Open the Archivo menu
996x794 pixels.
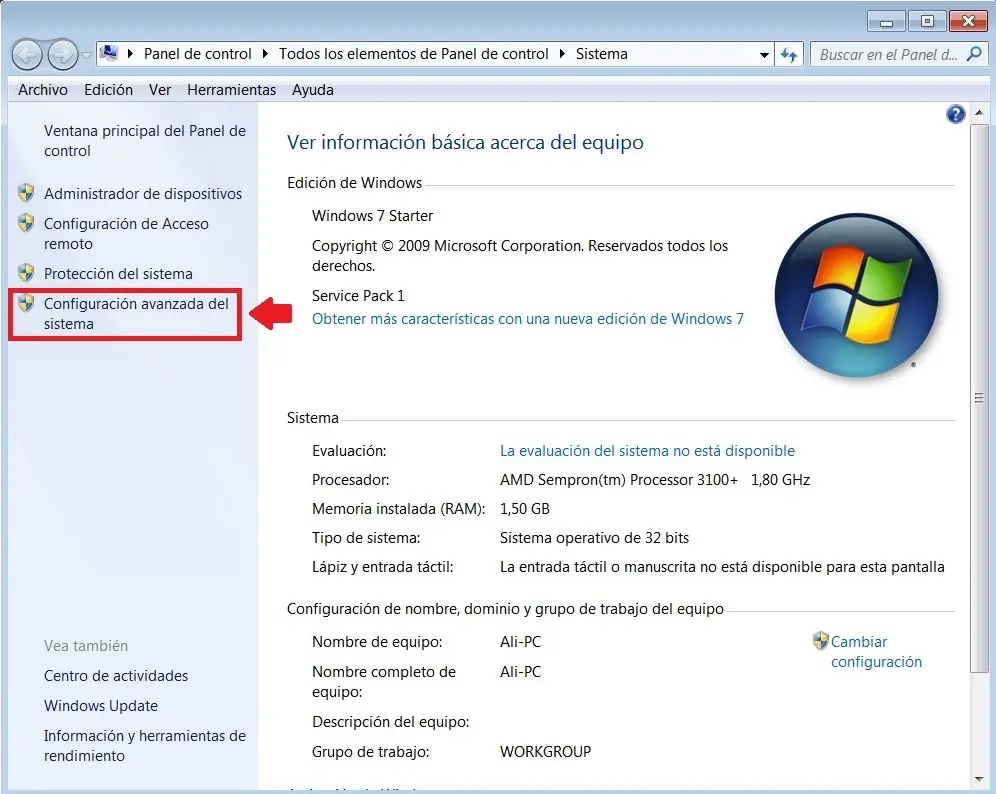[42, 89]
